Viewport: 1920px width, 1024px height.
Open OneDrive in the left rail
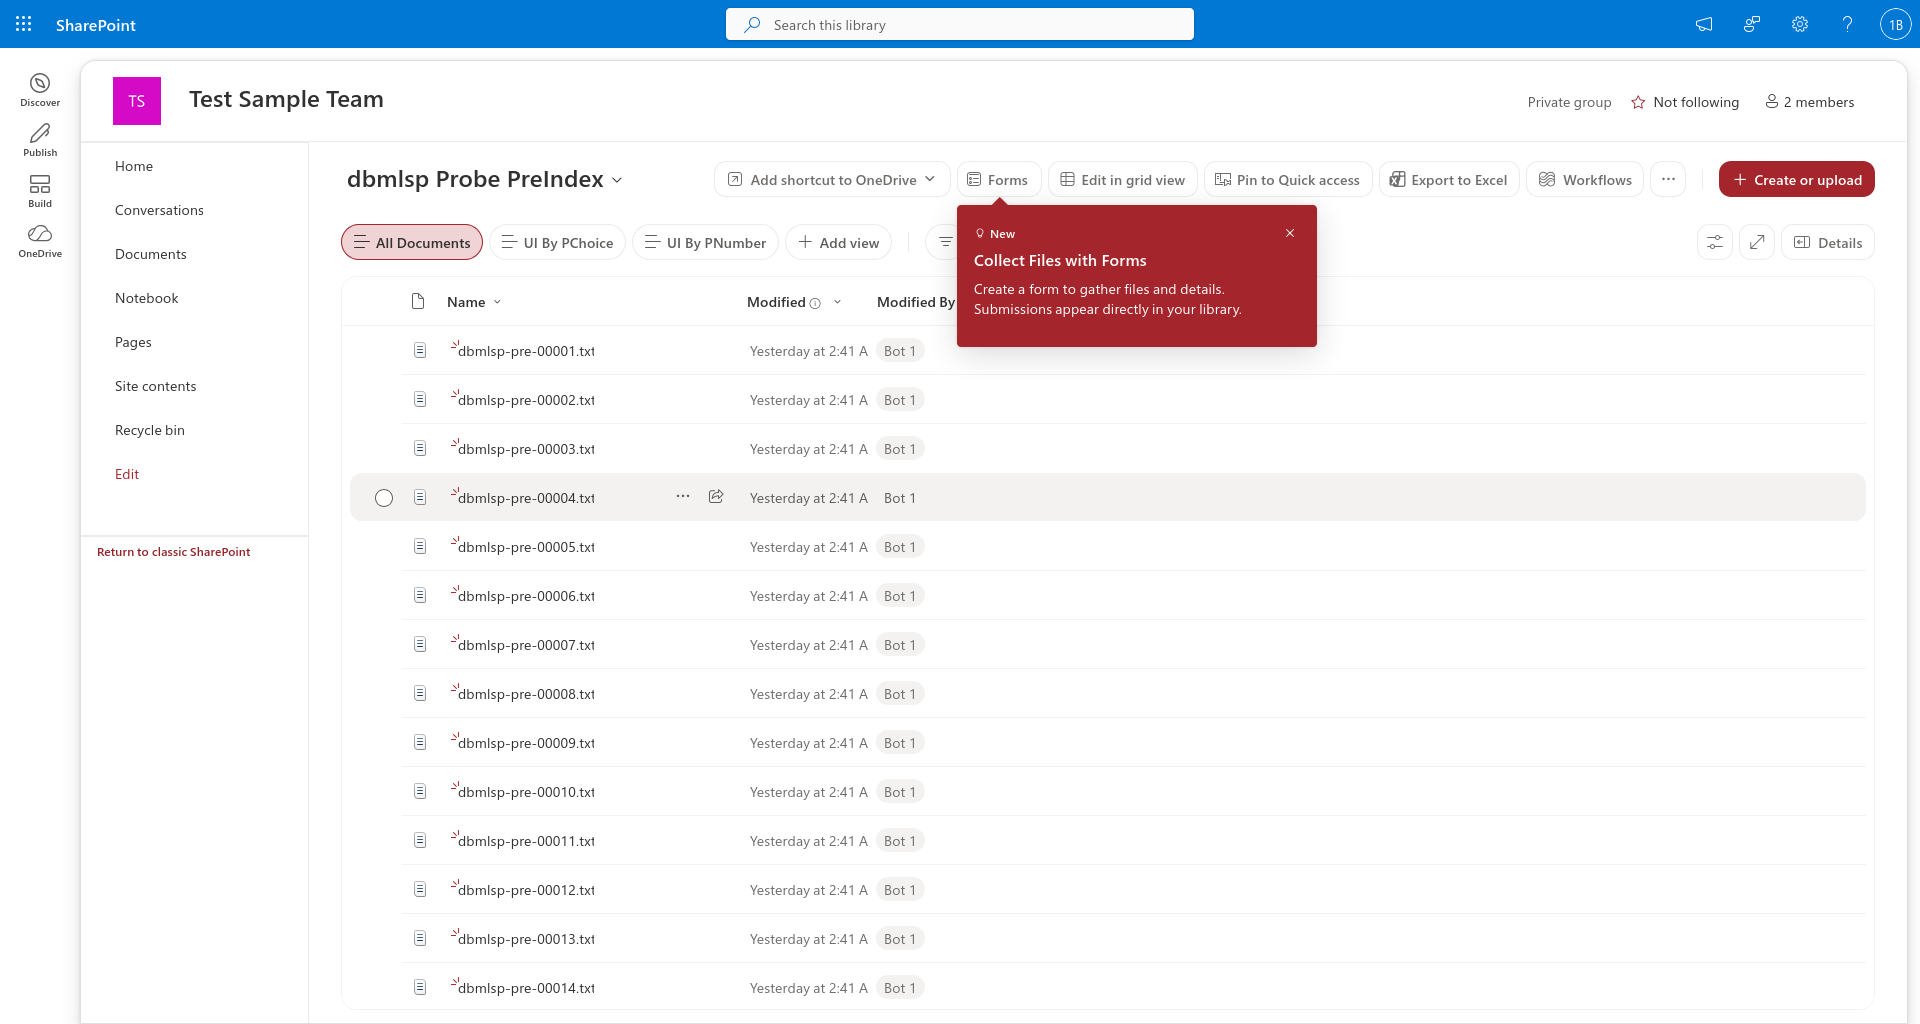(40, 241)
